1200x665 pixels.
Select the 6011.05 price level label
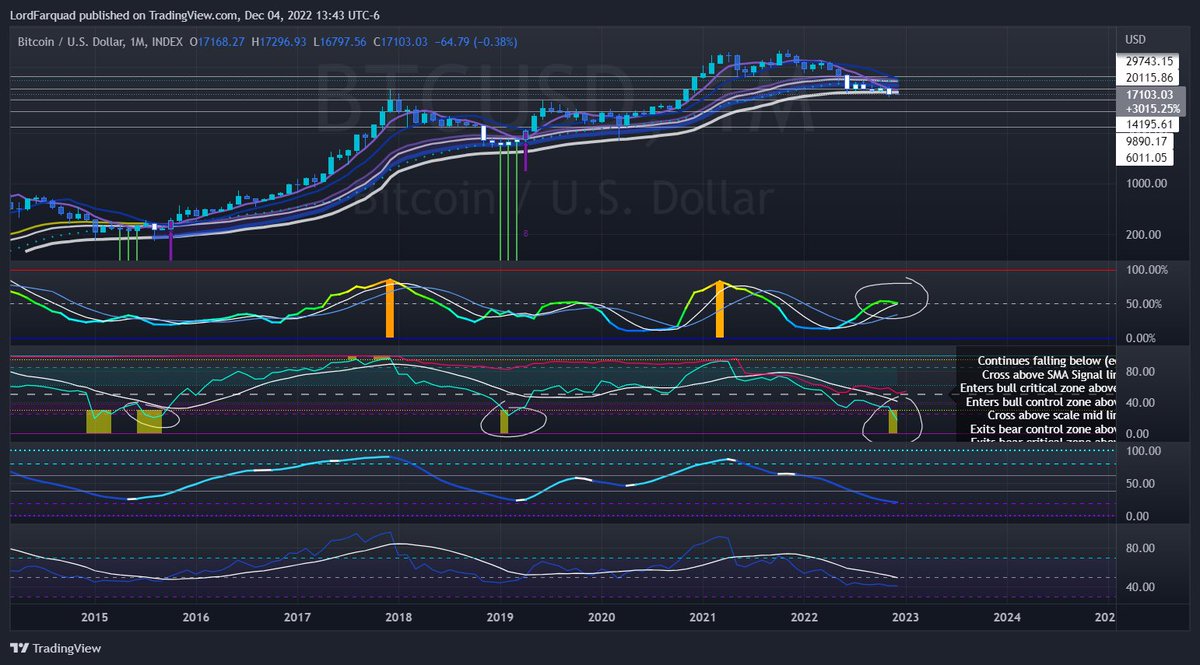point(1144,157)
